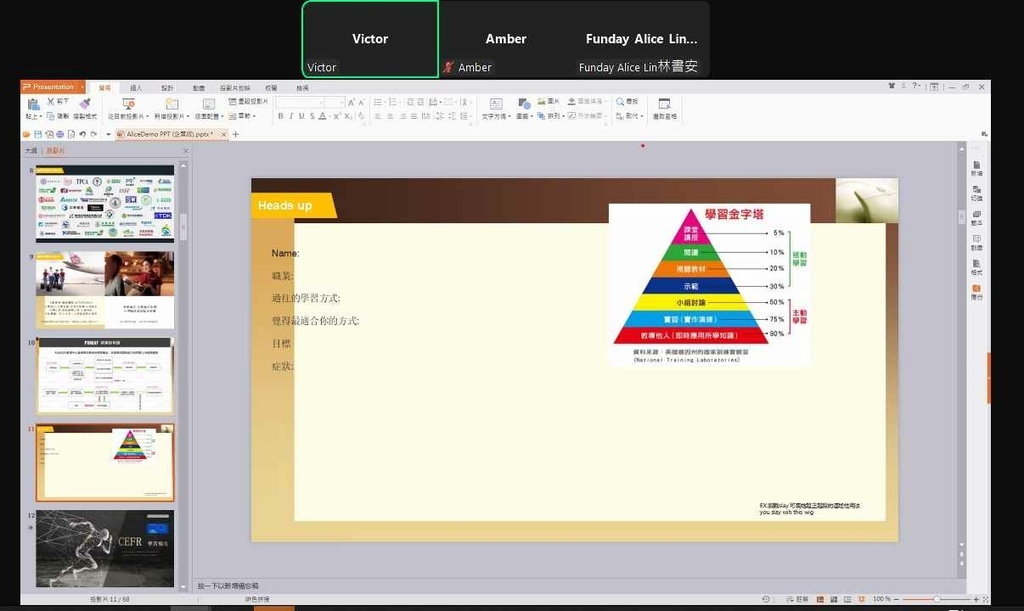This screenshot has width=1024, height=611.
Task: Expand the font color dropdown arrow
Action: click(x=329, y=117)
